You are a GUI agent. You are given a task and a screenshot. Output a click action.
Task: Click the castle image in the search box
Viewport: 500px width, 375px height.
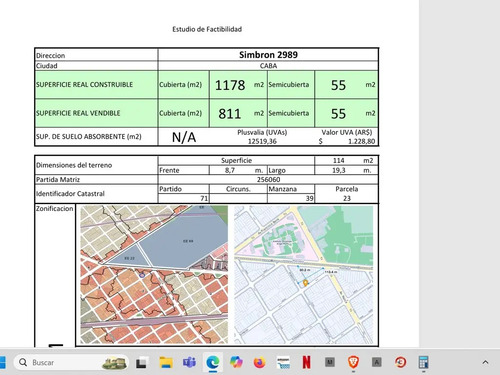tap(114, 363)
